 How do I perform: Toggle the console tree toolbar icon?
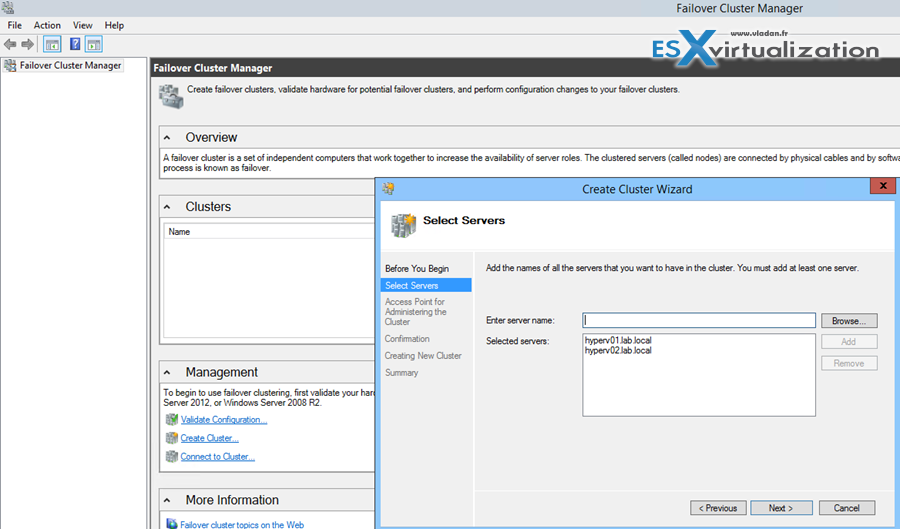click(x=52, y=44)
